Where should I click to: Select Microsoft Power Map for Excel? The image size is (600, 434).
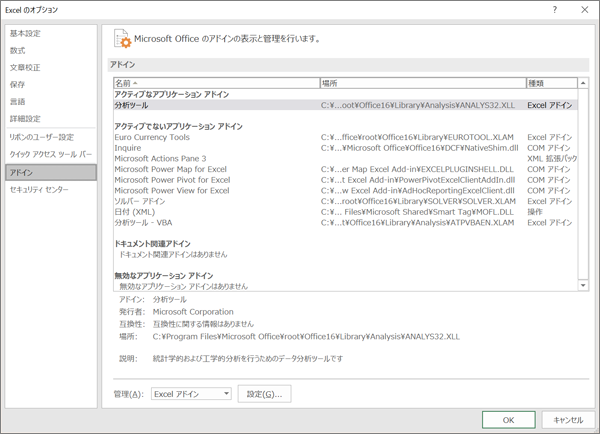346,169
